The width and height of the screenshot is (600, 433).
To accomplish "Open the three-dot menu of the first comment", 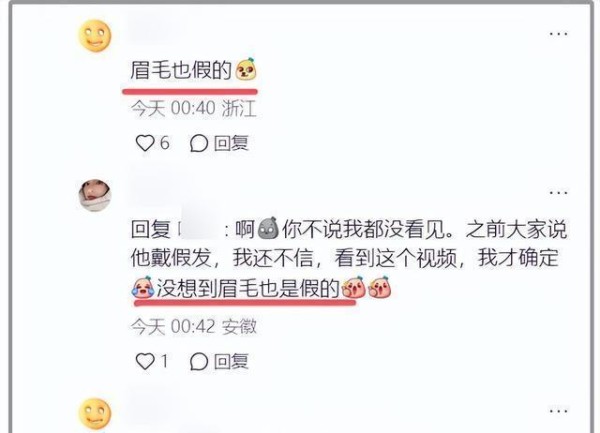I will coord(558,34).
